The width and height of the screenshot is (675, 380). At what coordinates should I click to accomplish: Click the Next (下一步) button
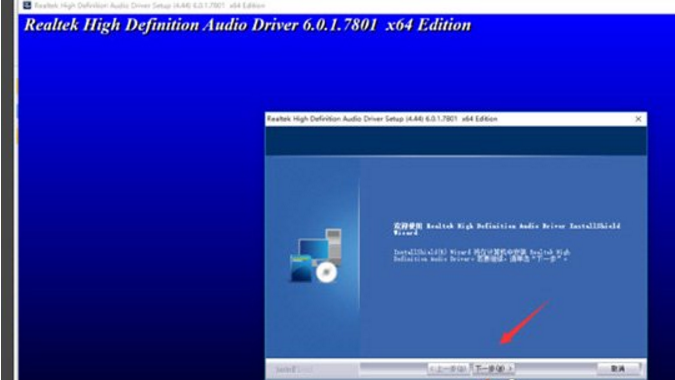click(493, 369)
